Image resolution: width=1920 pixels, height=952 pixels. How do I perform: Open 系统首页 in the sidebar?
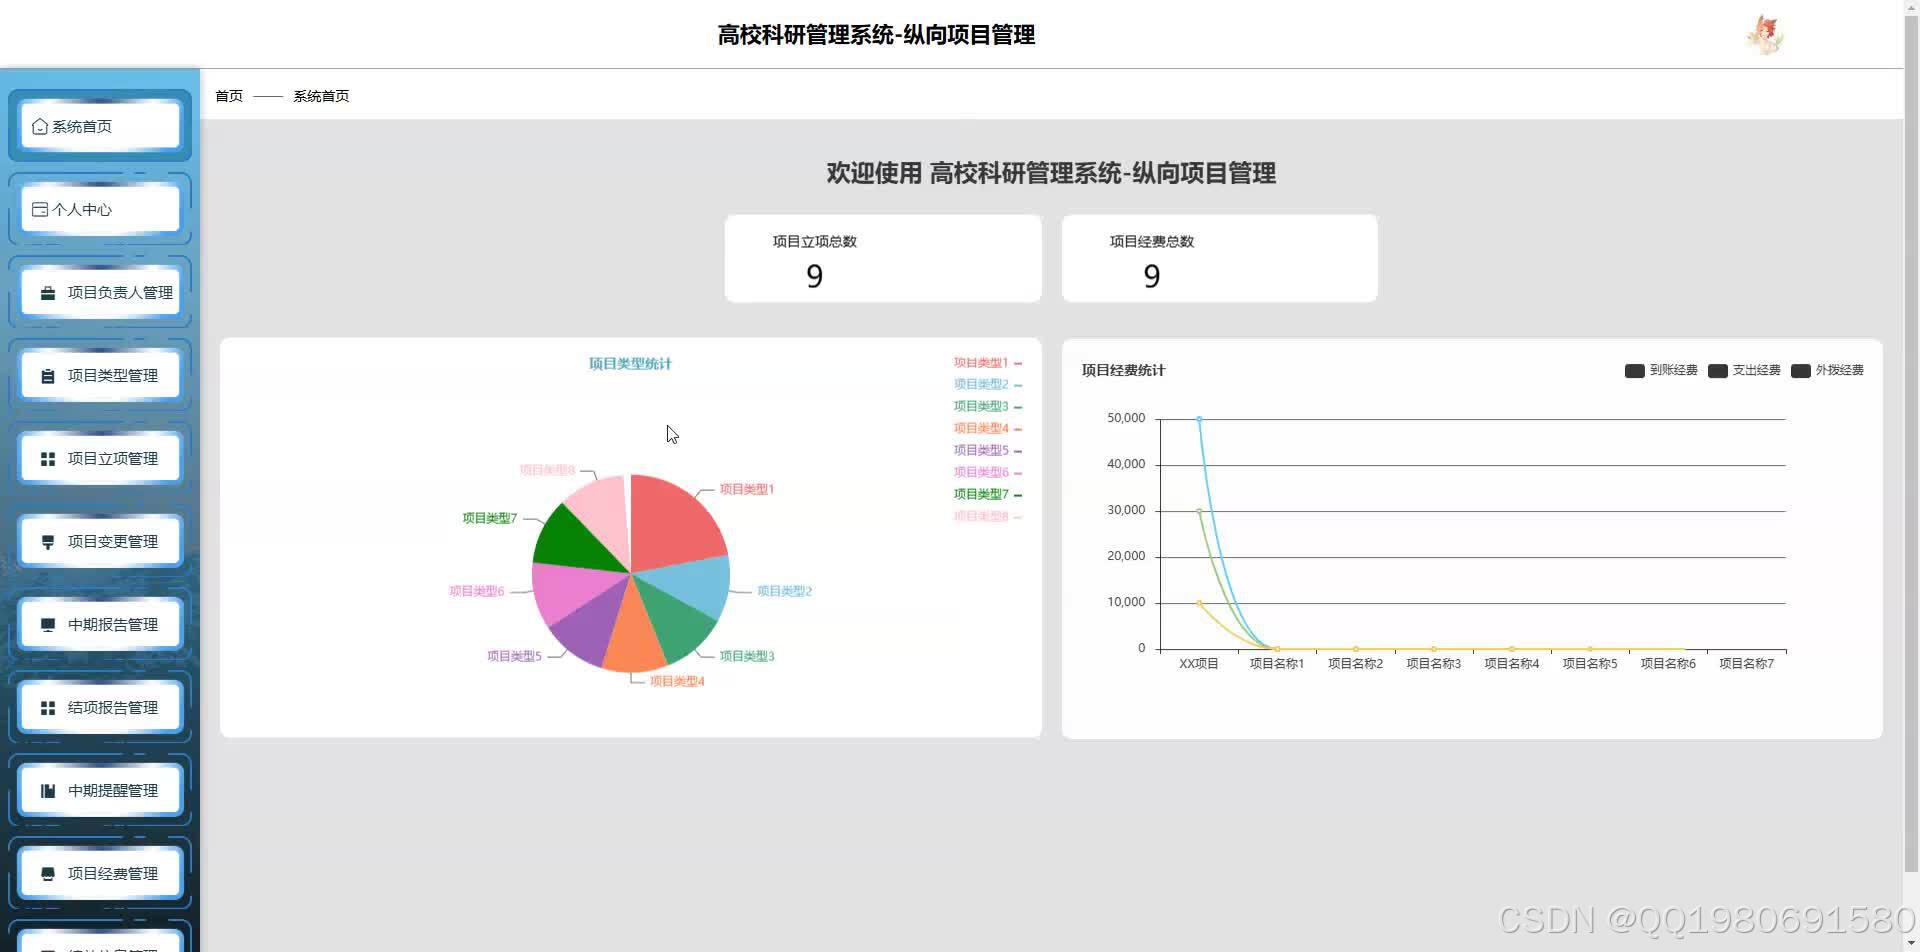(100, 127)
